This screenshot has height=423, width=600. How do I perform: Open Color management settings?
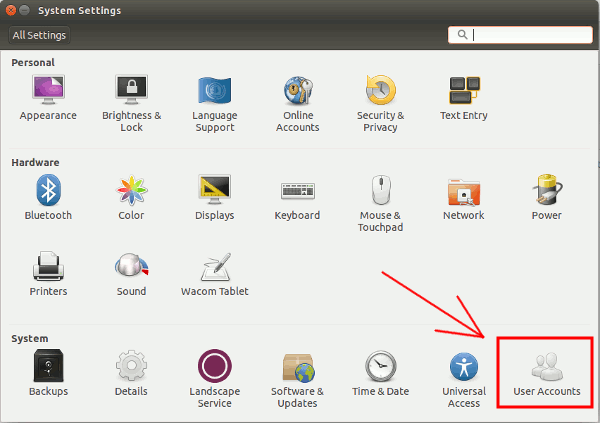[x=131, y=197]
